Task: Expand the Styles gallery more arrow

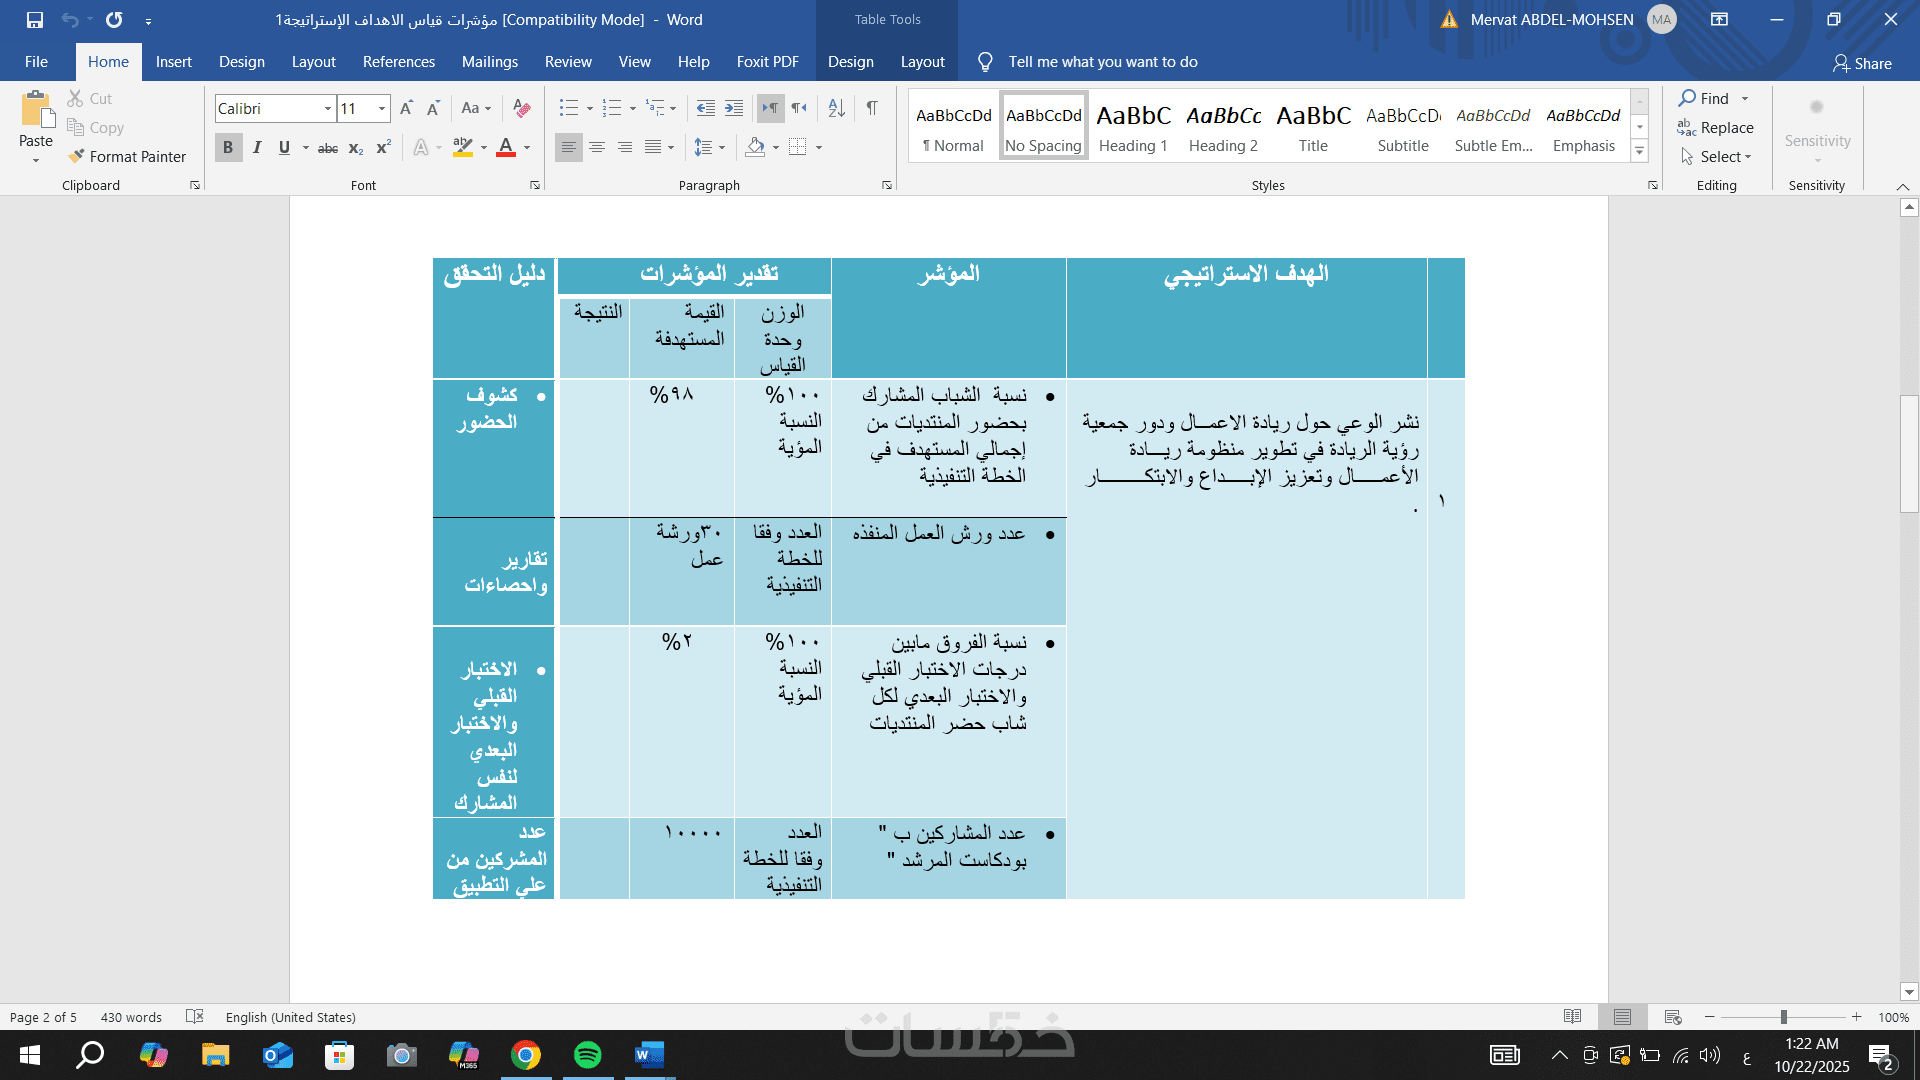Action: pos(1640,152)
